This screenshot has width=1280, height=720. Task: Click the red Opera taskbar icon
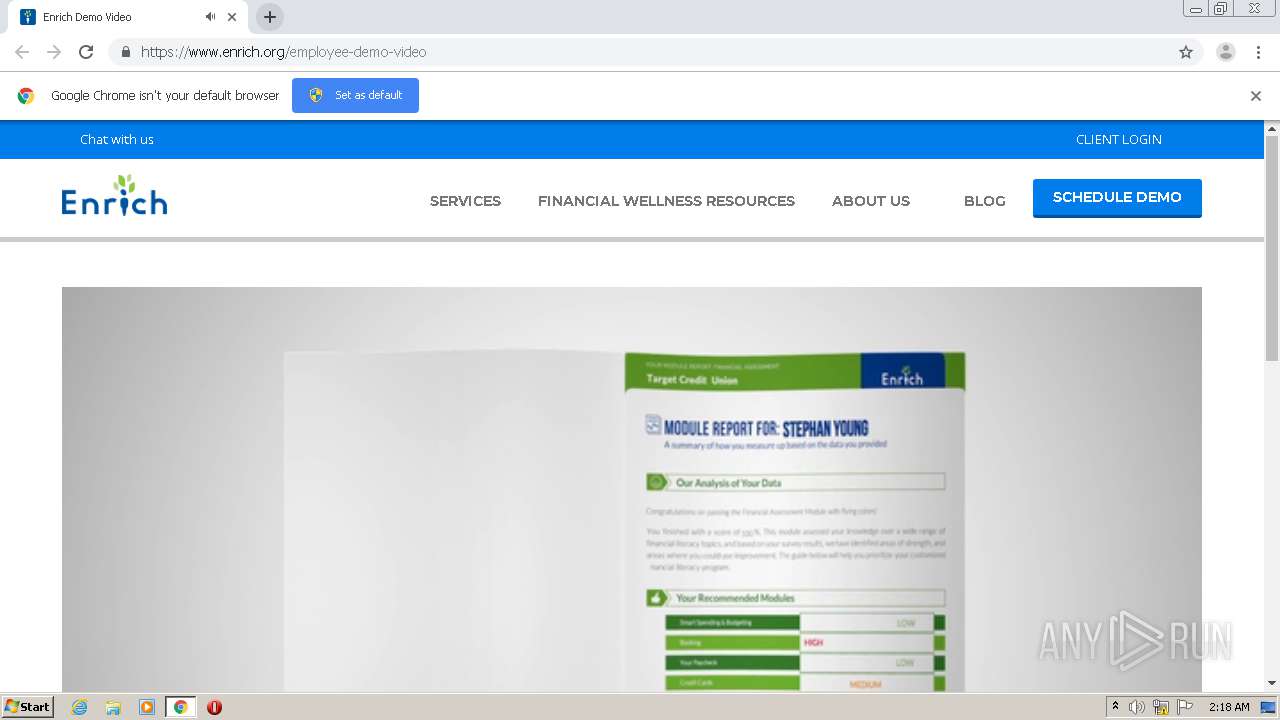[214, 707]
